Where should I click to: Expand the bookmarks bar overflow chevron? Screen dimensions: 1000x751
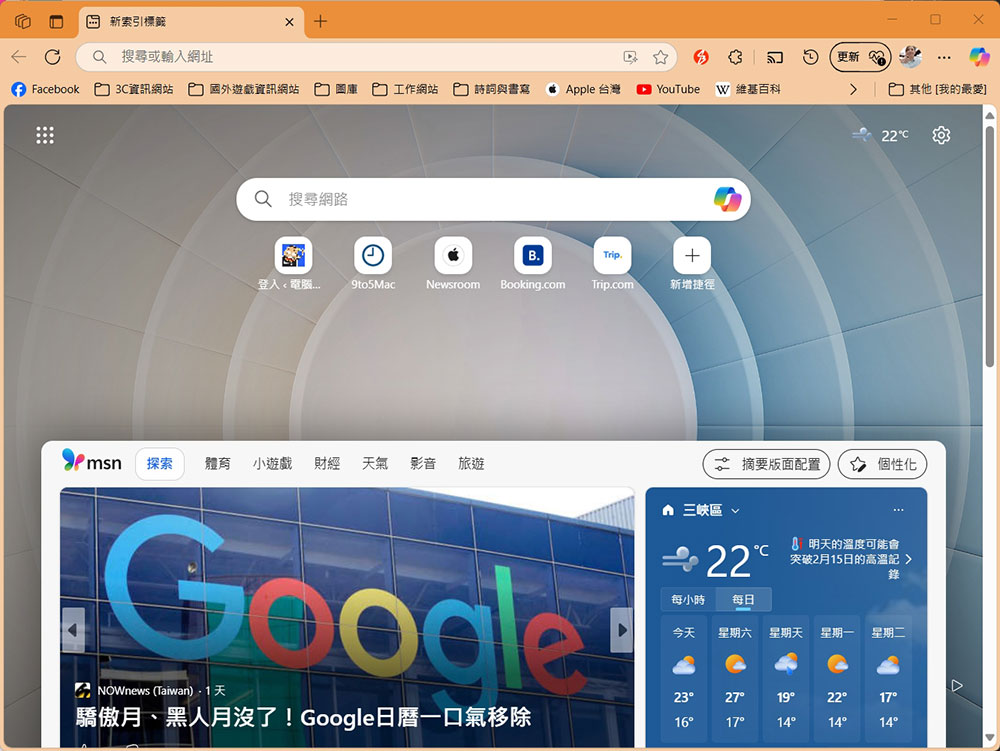coord(853,89)
